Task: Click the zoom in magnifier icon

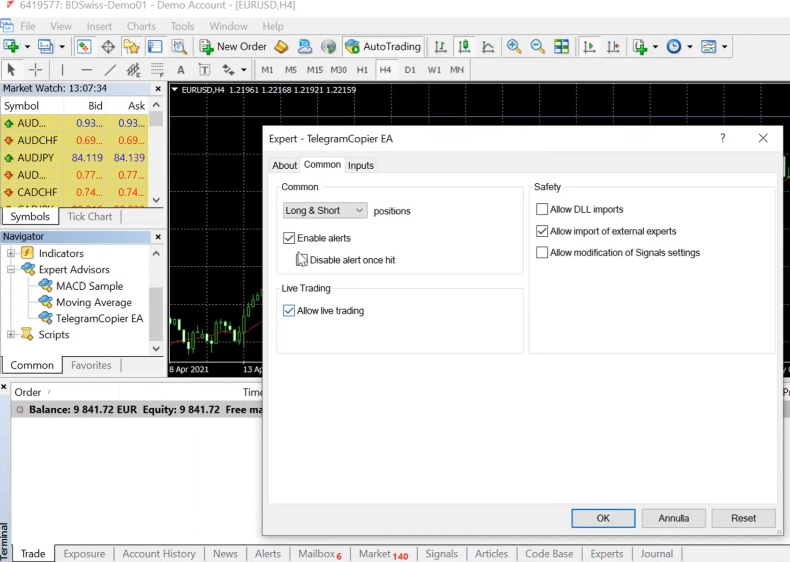Action: pos(514,46)
